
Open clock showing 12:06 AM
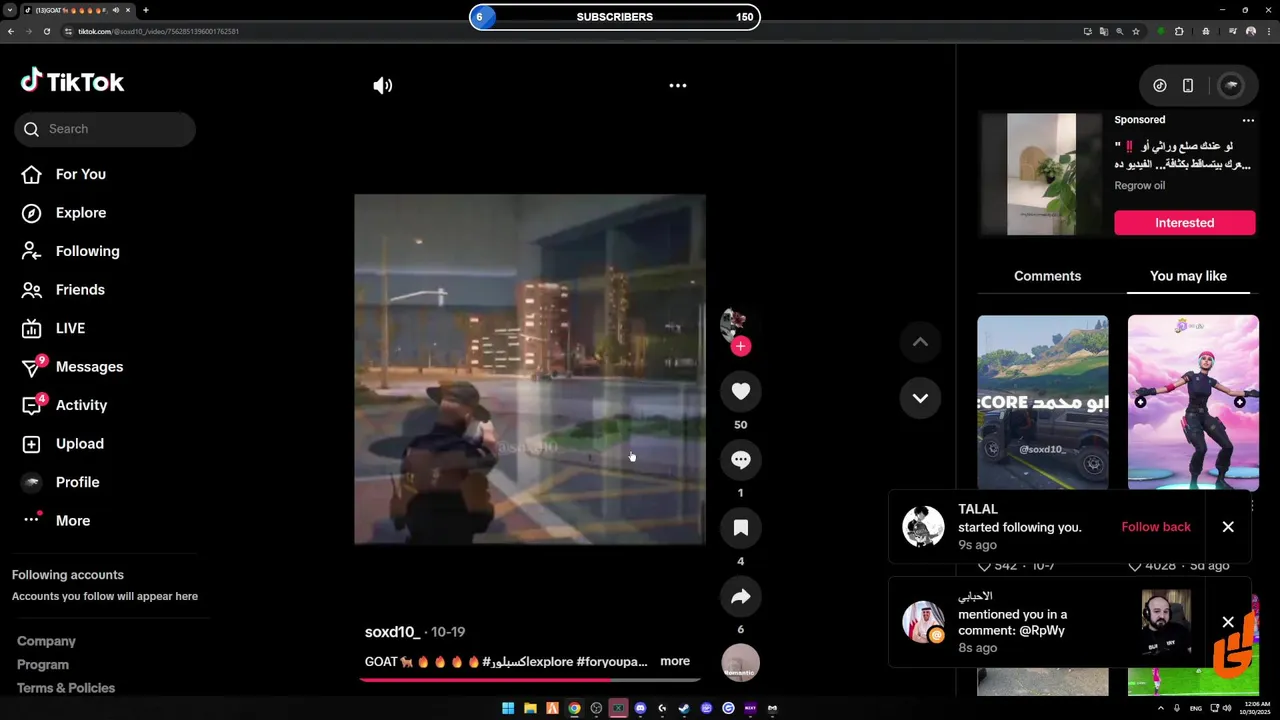click(1254, 708)
